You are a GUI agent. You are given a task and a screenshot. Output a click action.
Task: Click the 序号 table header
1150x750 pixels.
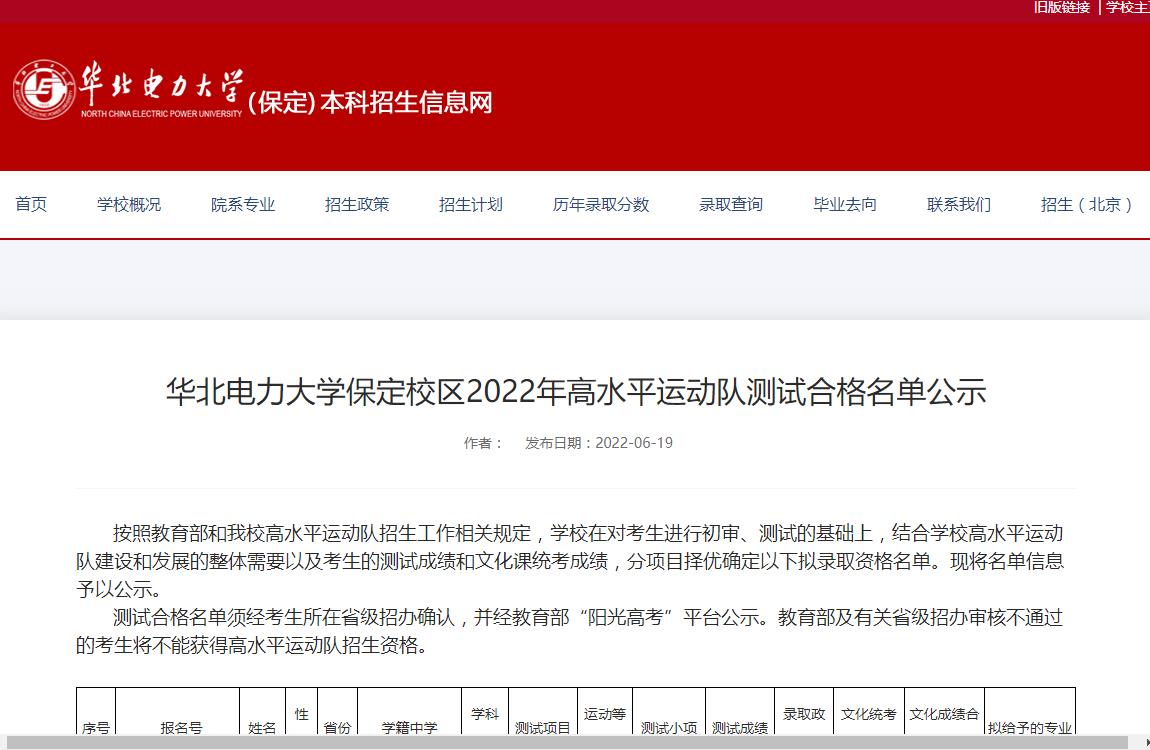[96, 728]
